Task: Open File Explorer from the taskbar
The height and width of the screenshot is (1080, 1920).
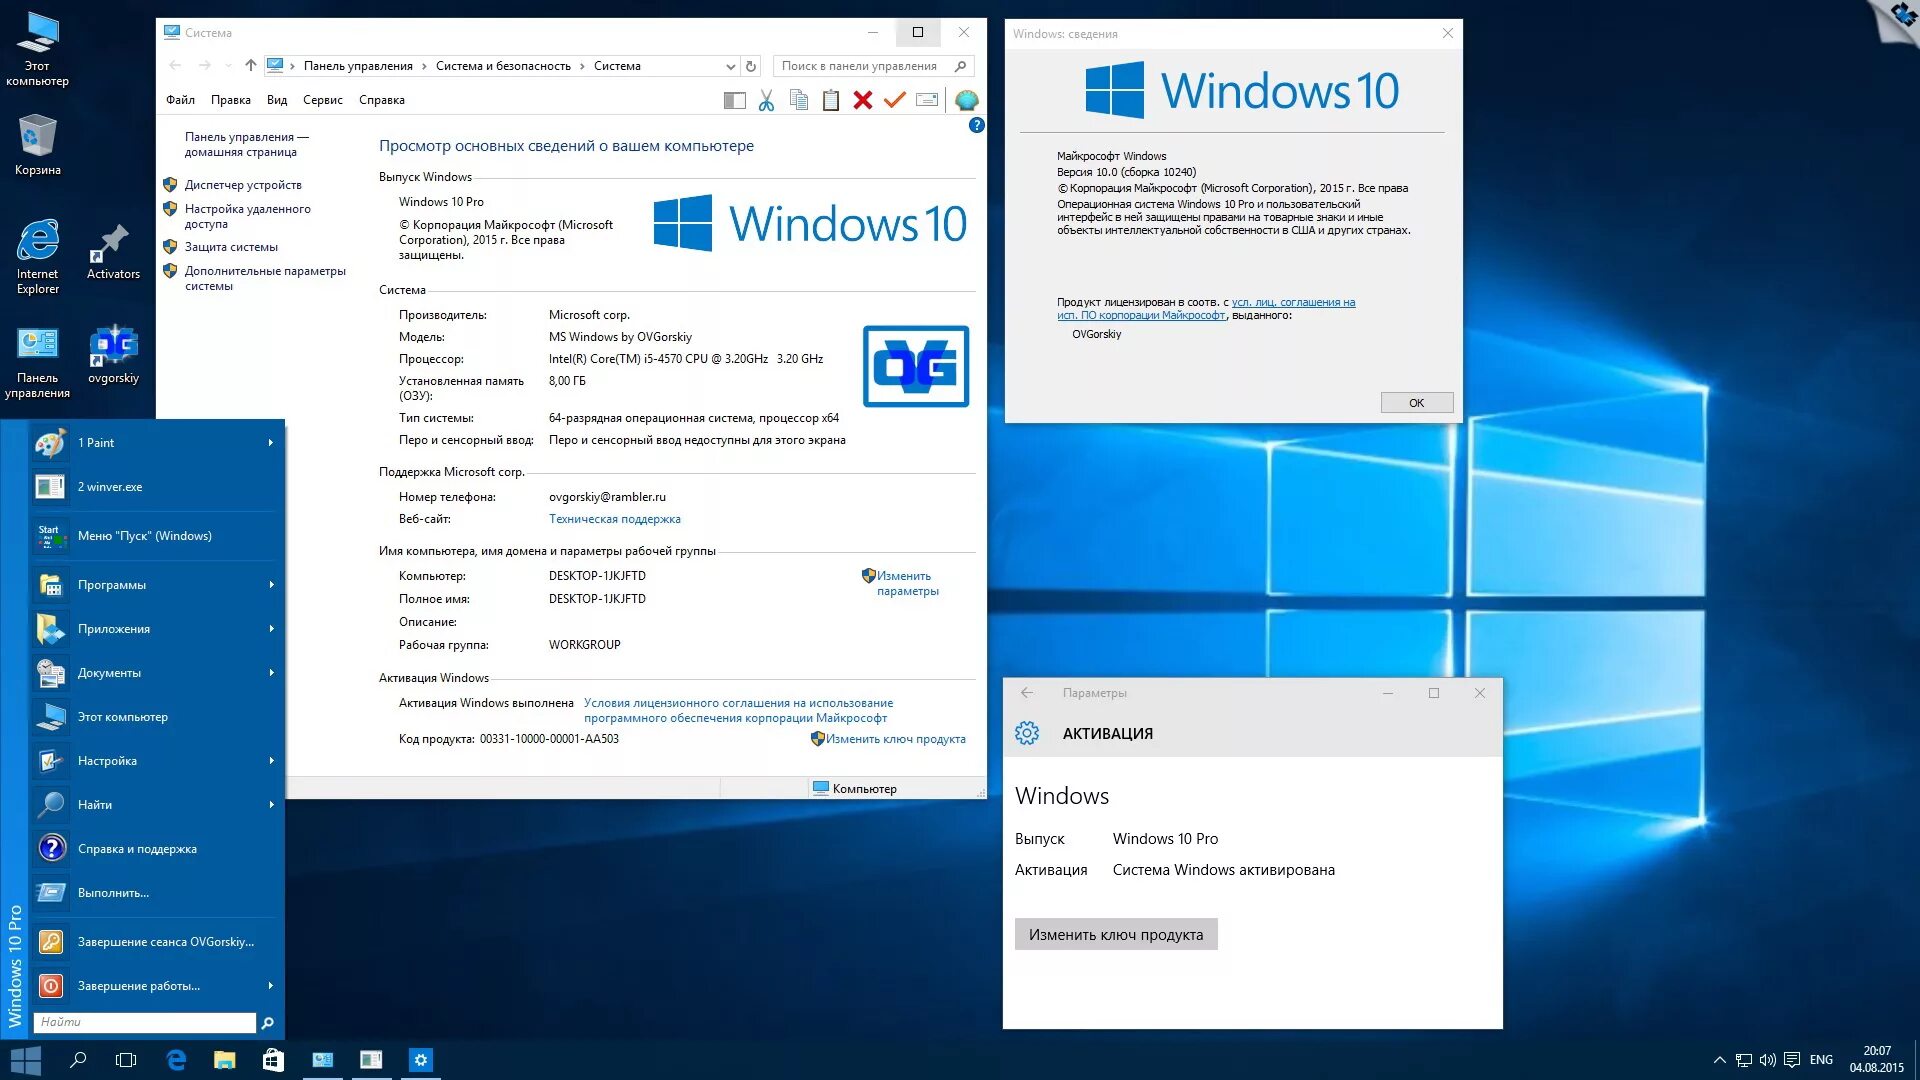Action: coord(224,1060)
